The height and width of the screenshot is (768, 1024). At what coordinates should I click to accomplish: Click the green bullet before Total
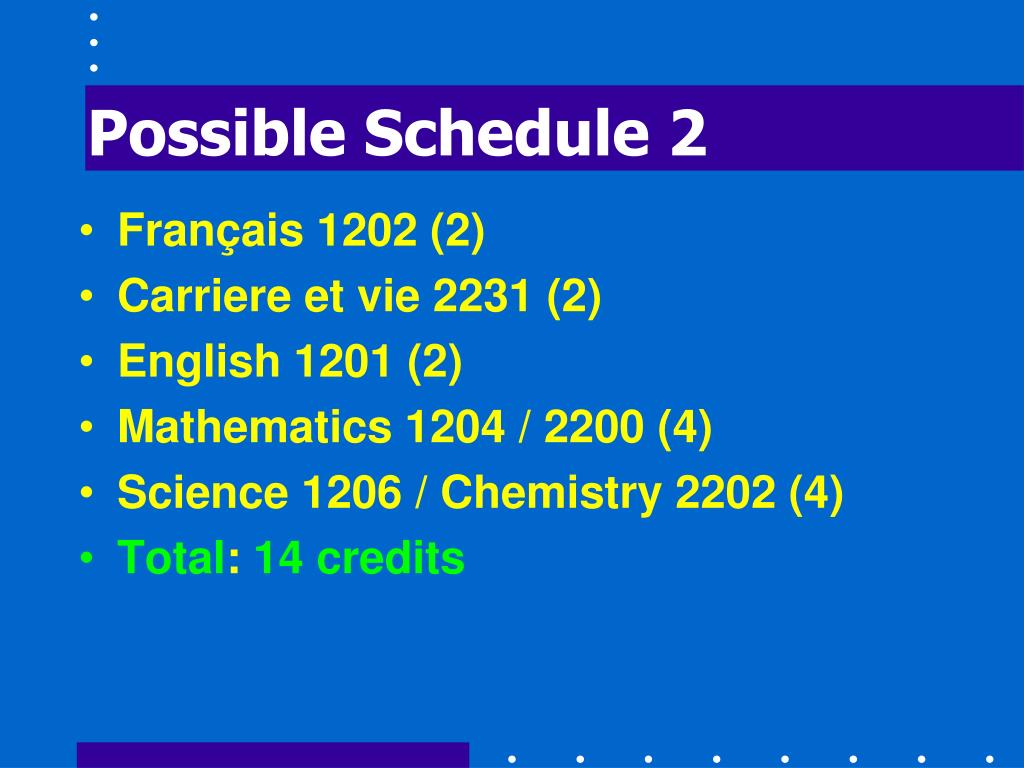(87, 558)
